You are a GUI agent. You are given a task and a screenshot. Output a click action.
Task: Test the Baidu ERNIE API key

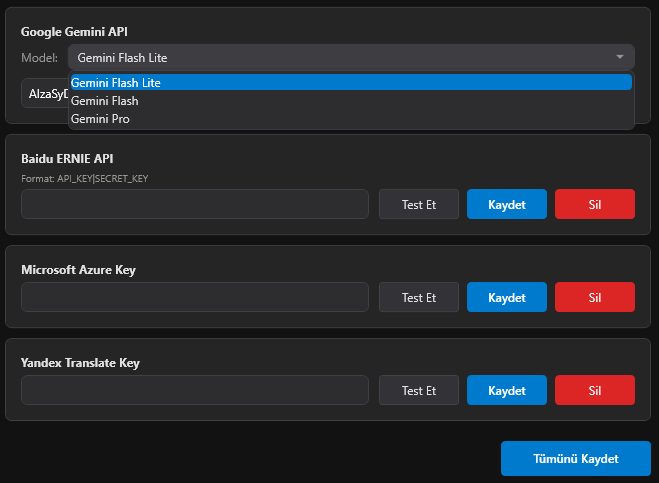pyautogui.click(x=419, y=204)
